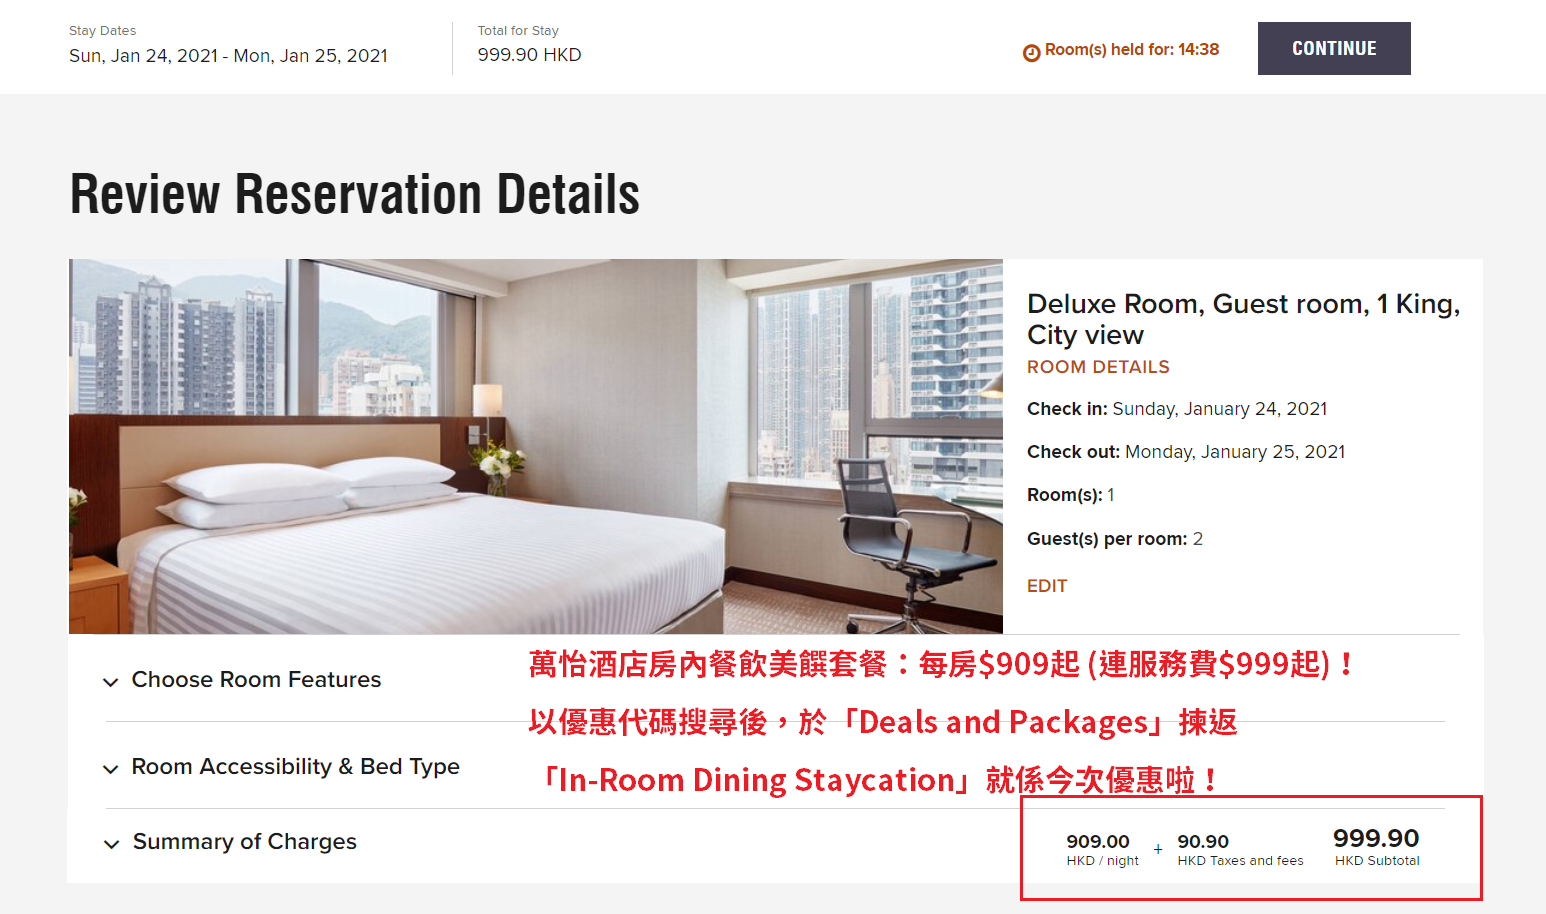Click the CONTINUE button

click(1334, 48)
